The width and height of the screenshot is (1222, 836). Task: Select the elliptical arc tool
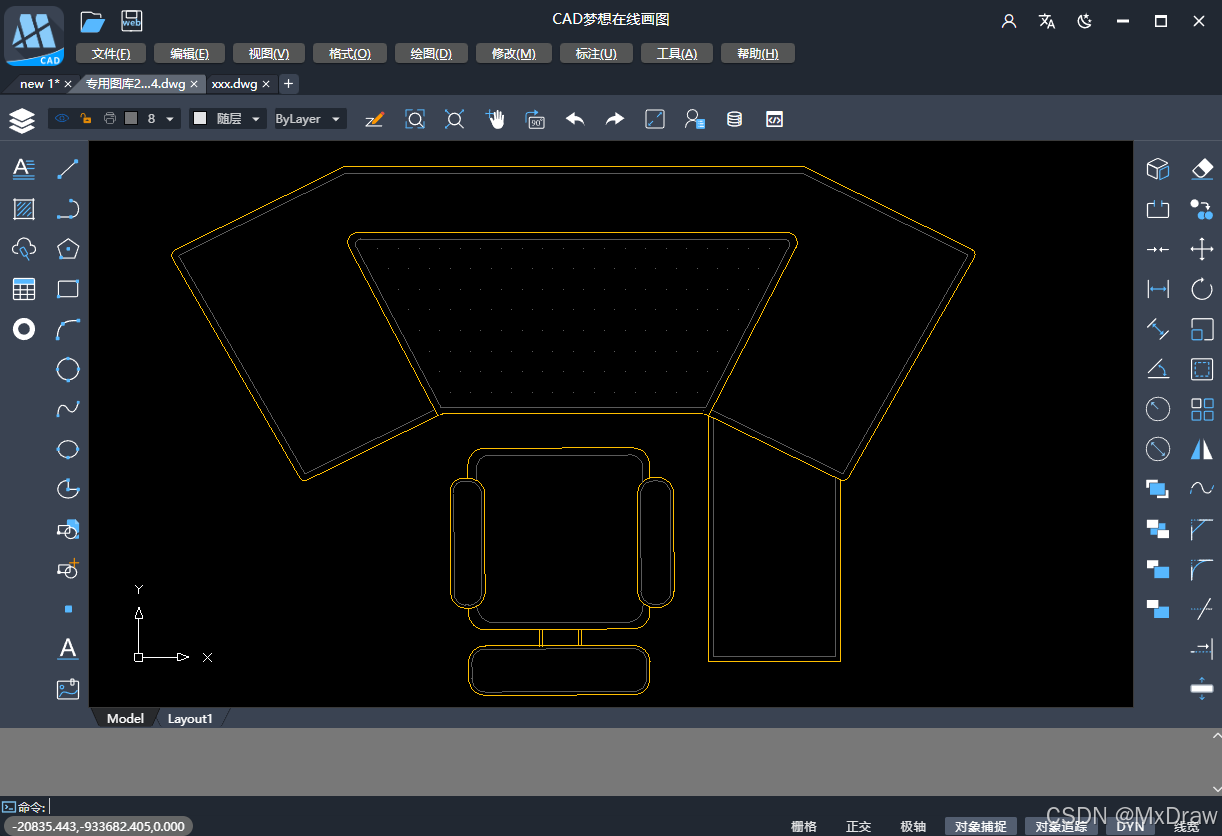tap(68, 489)
